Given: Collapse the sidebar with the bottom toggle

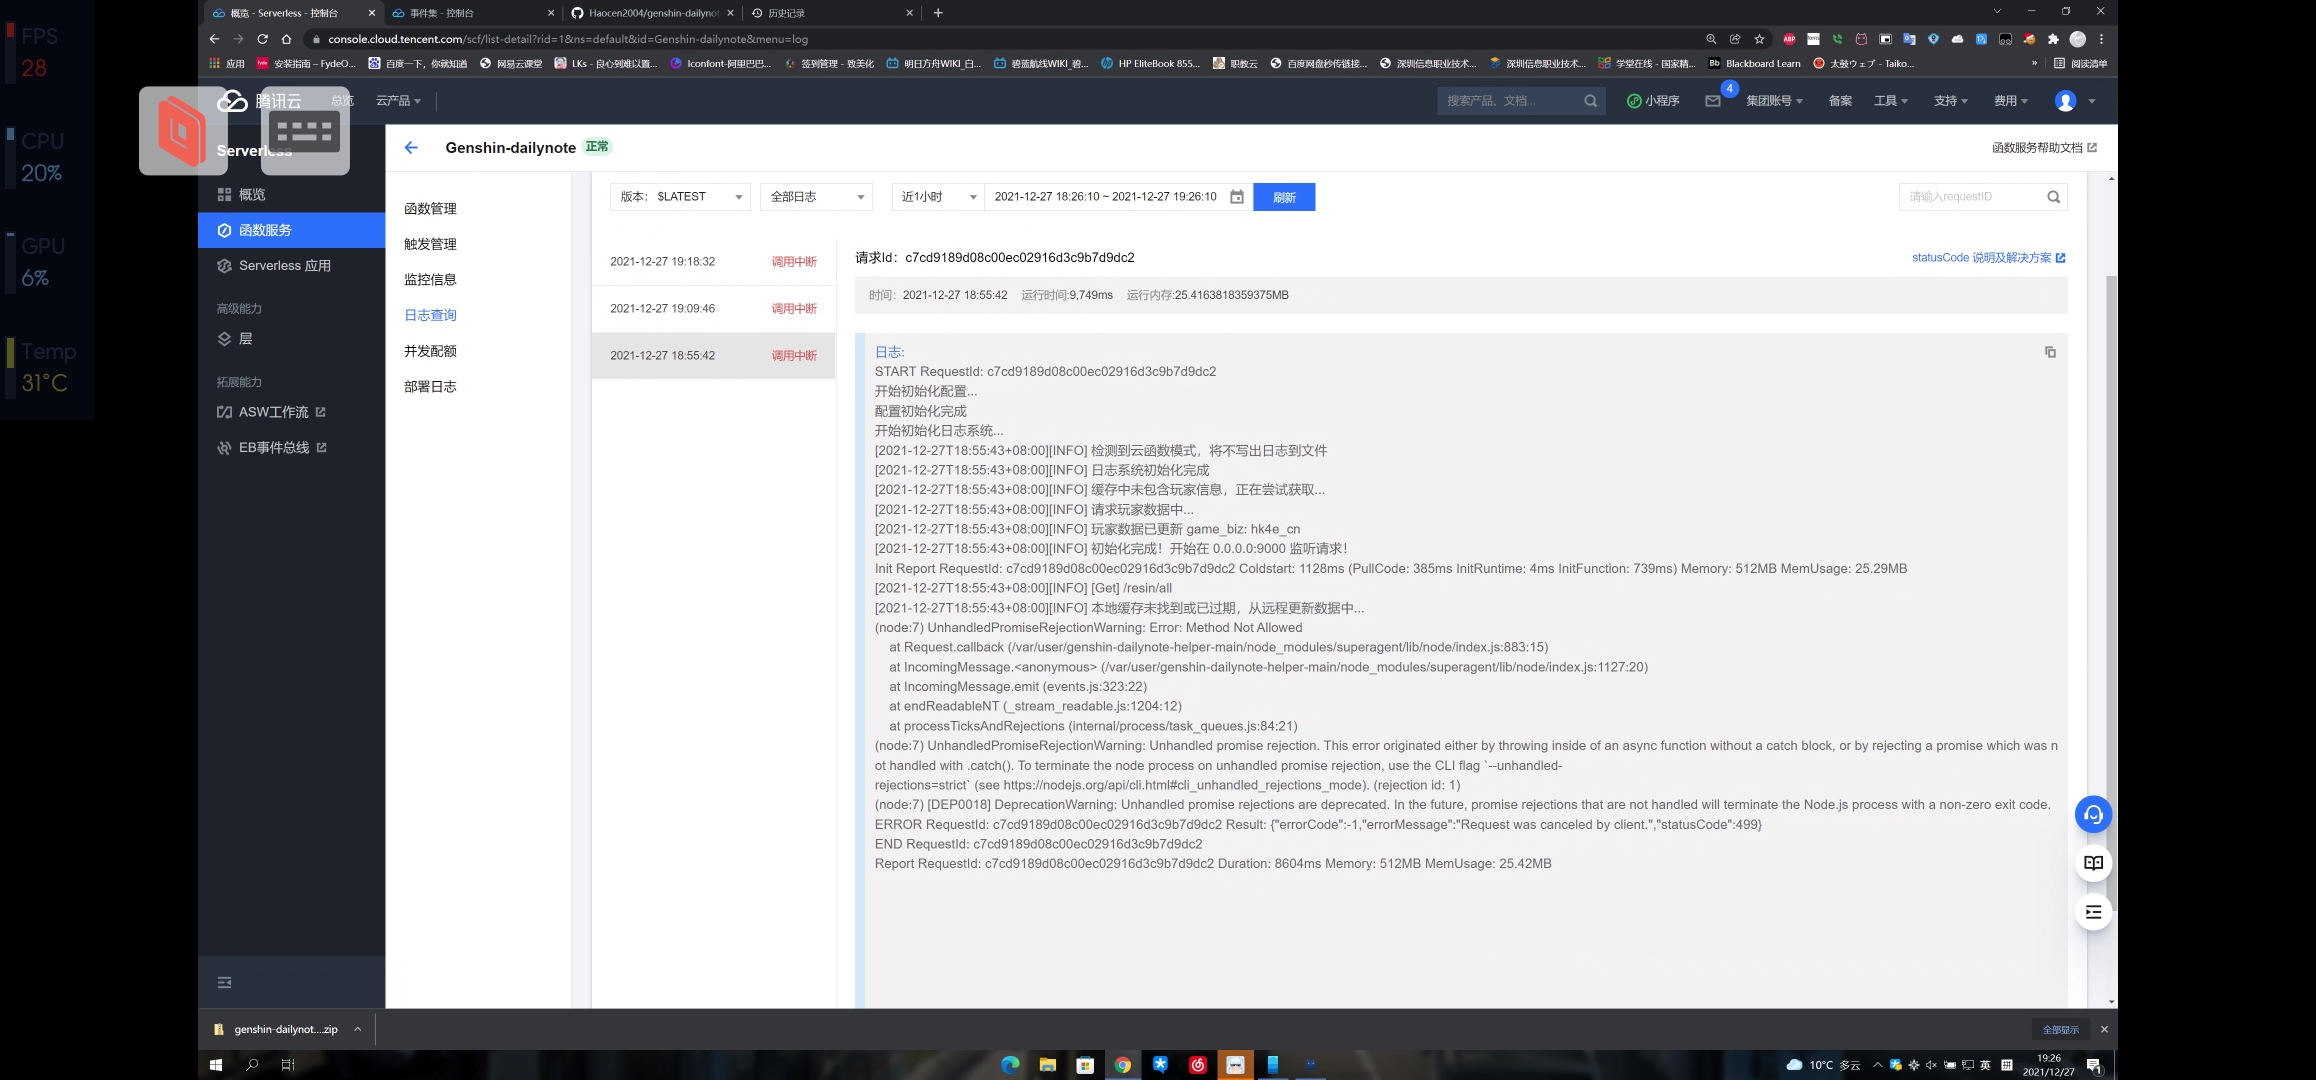Looking at the screenshot, I should pyautogui.click(x=224, y=982).
